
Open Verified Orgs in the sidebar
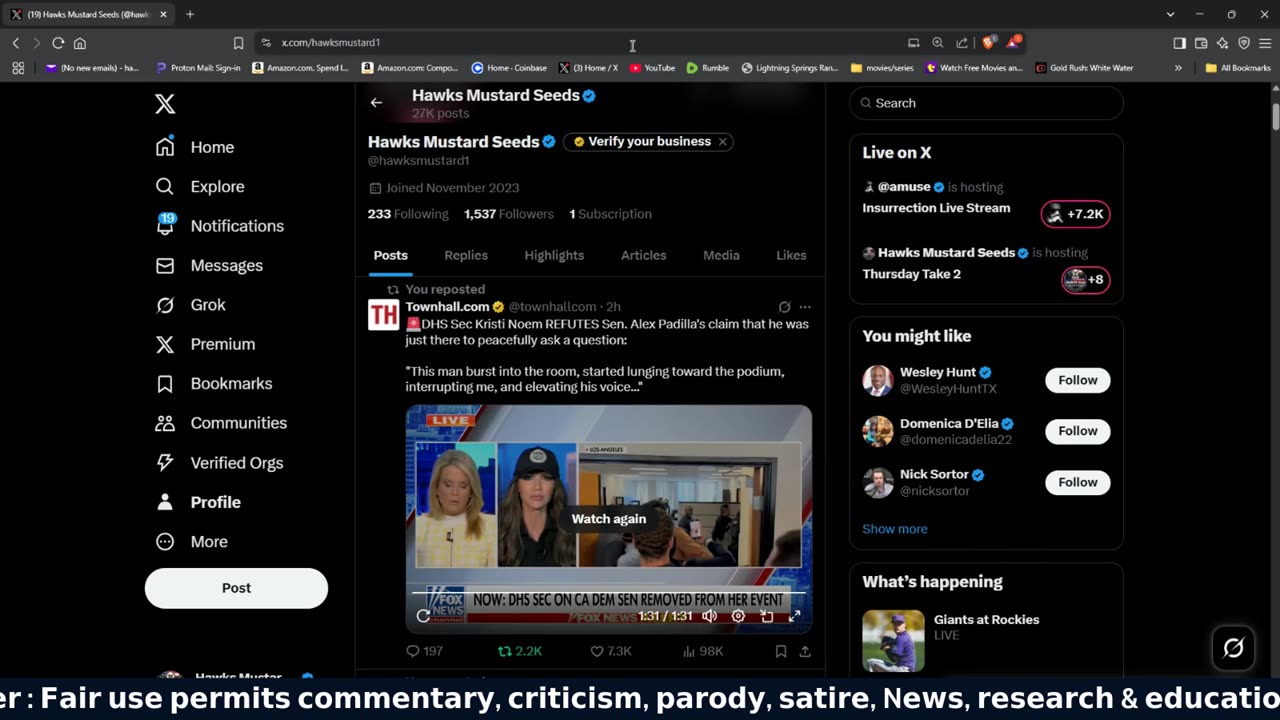219,462
